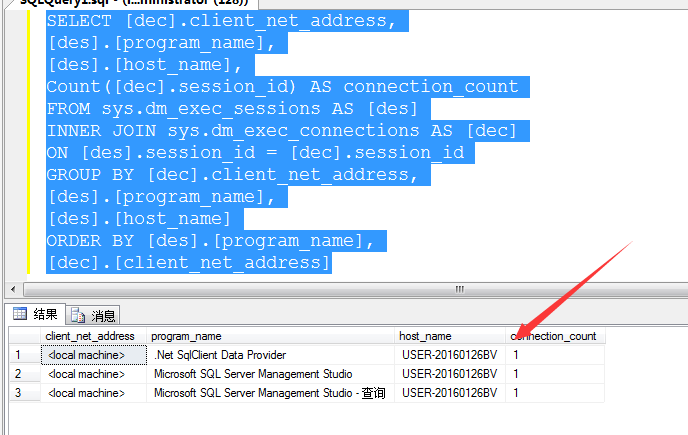688x435 pixels.
Task: Click the <local machine> cell in row 2
Action: [x=94, y=374]
